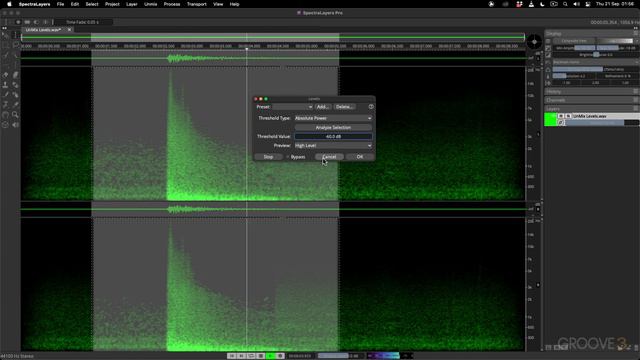Open the File menu

click(x=60, y=4)
